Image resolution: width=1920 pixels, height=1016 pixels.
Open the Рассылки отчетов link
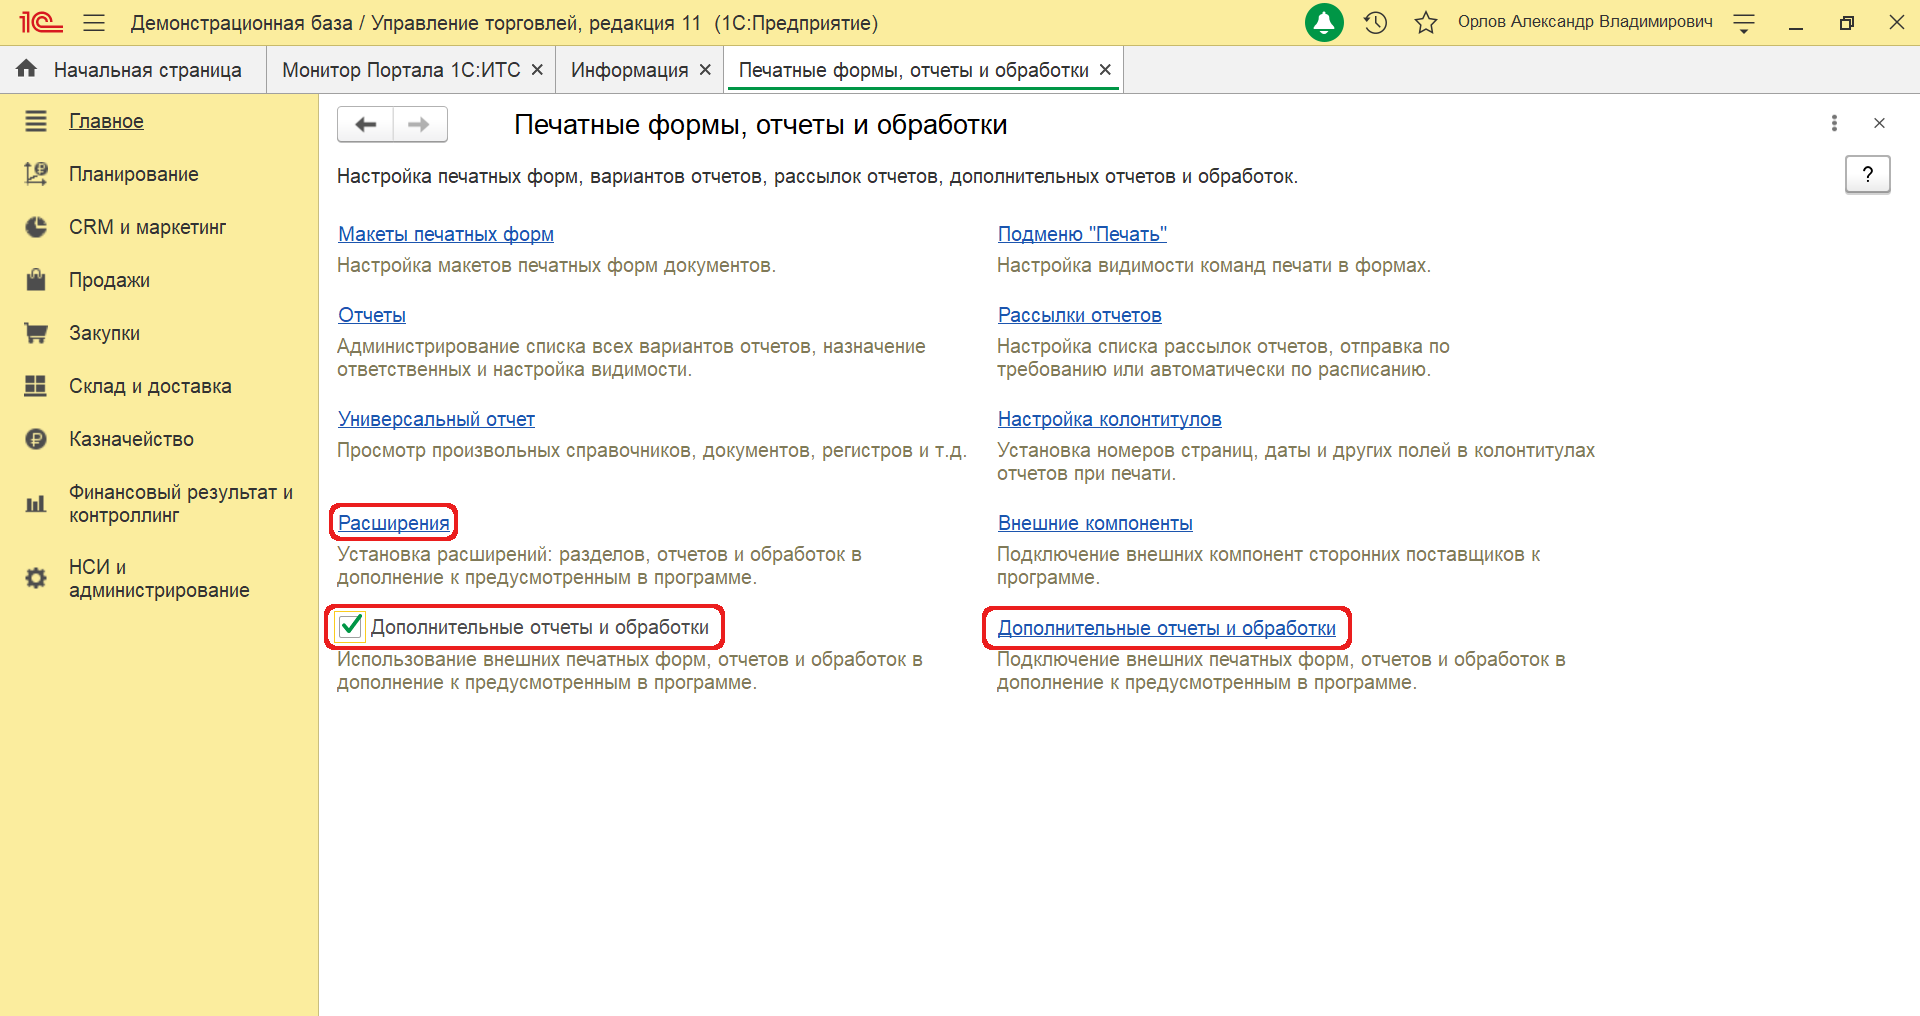pos(1079,315)
